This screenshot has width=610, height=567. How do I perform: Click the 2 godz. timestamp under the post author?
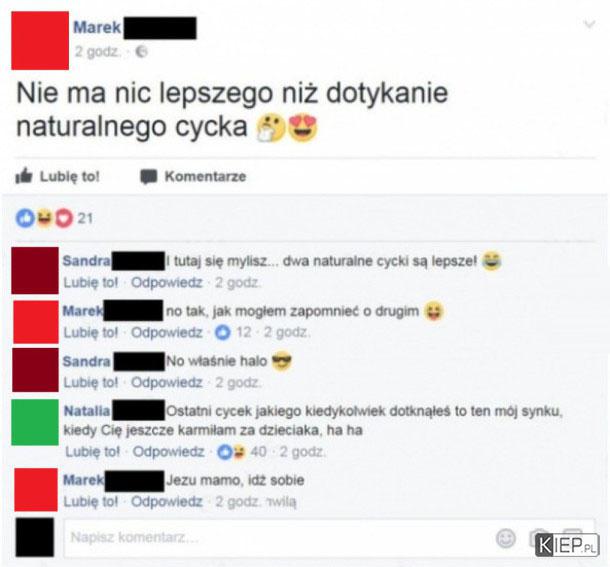[x=96, y=51]
